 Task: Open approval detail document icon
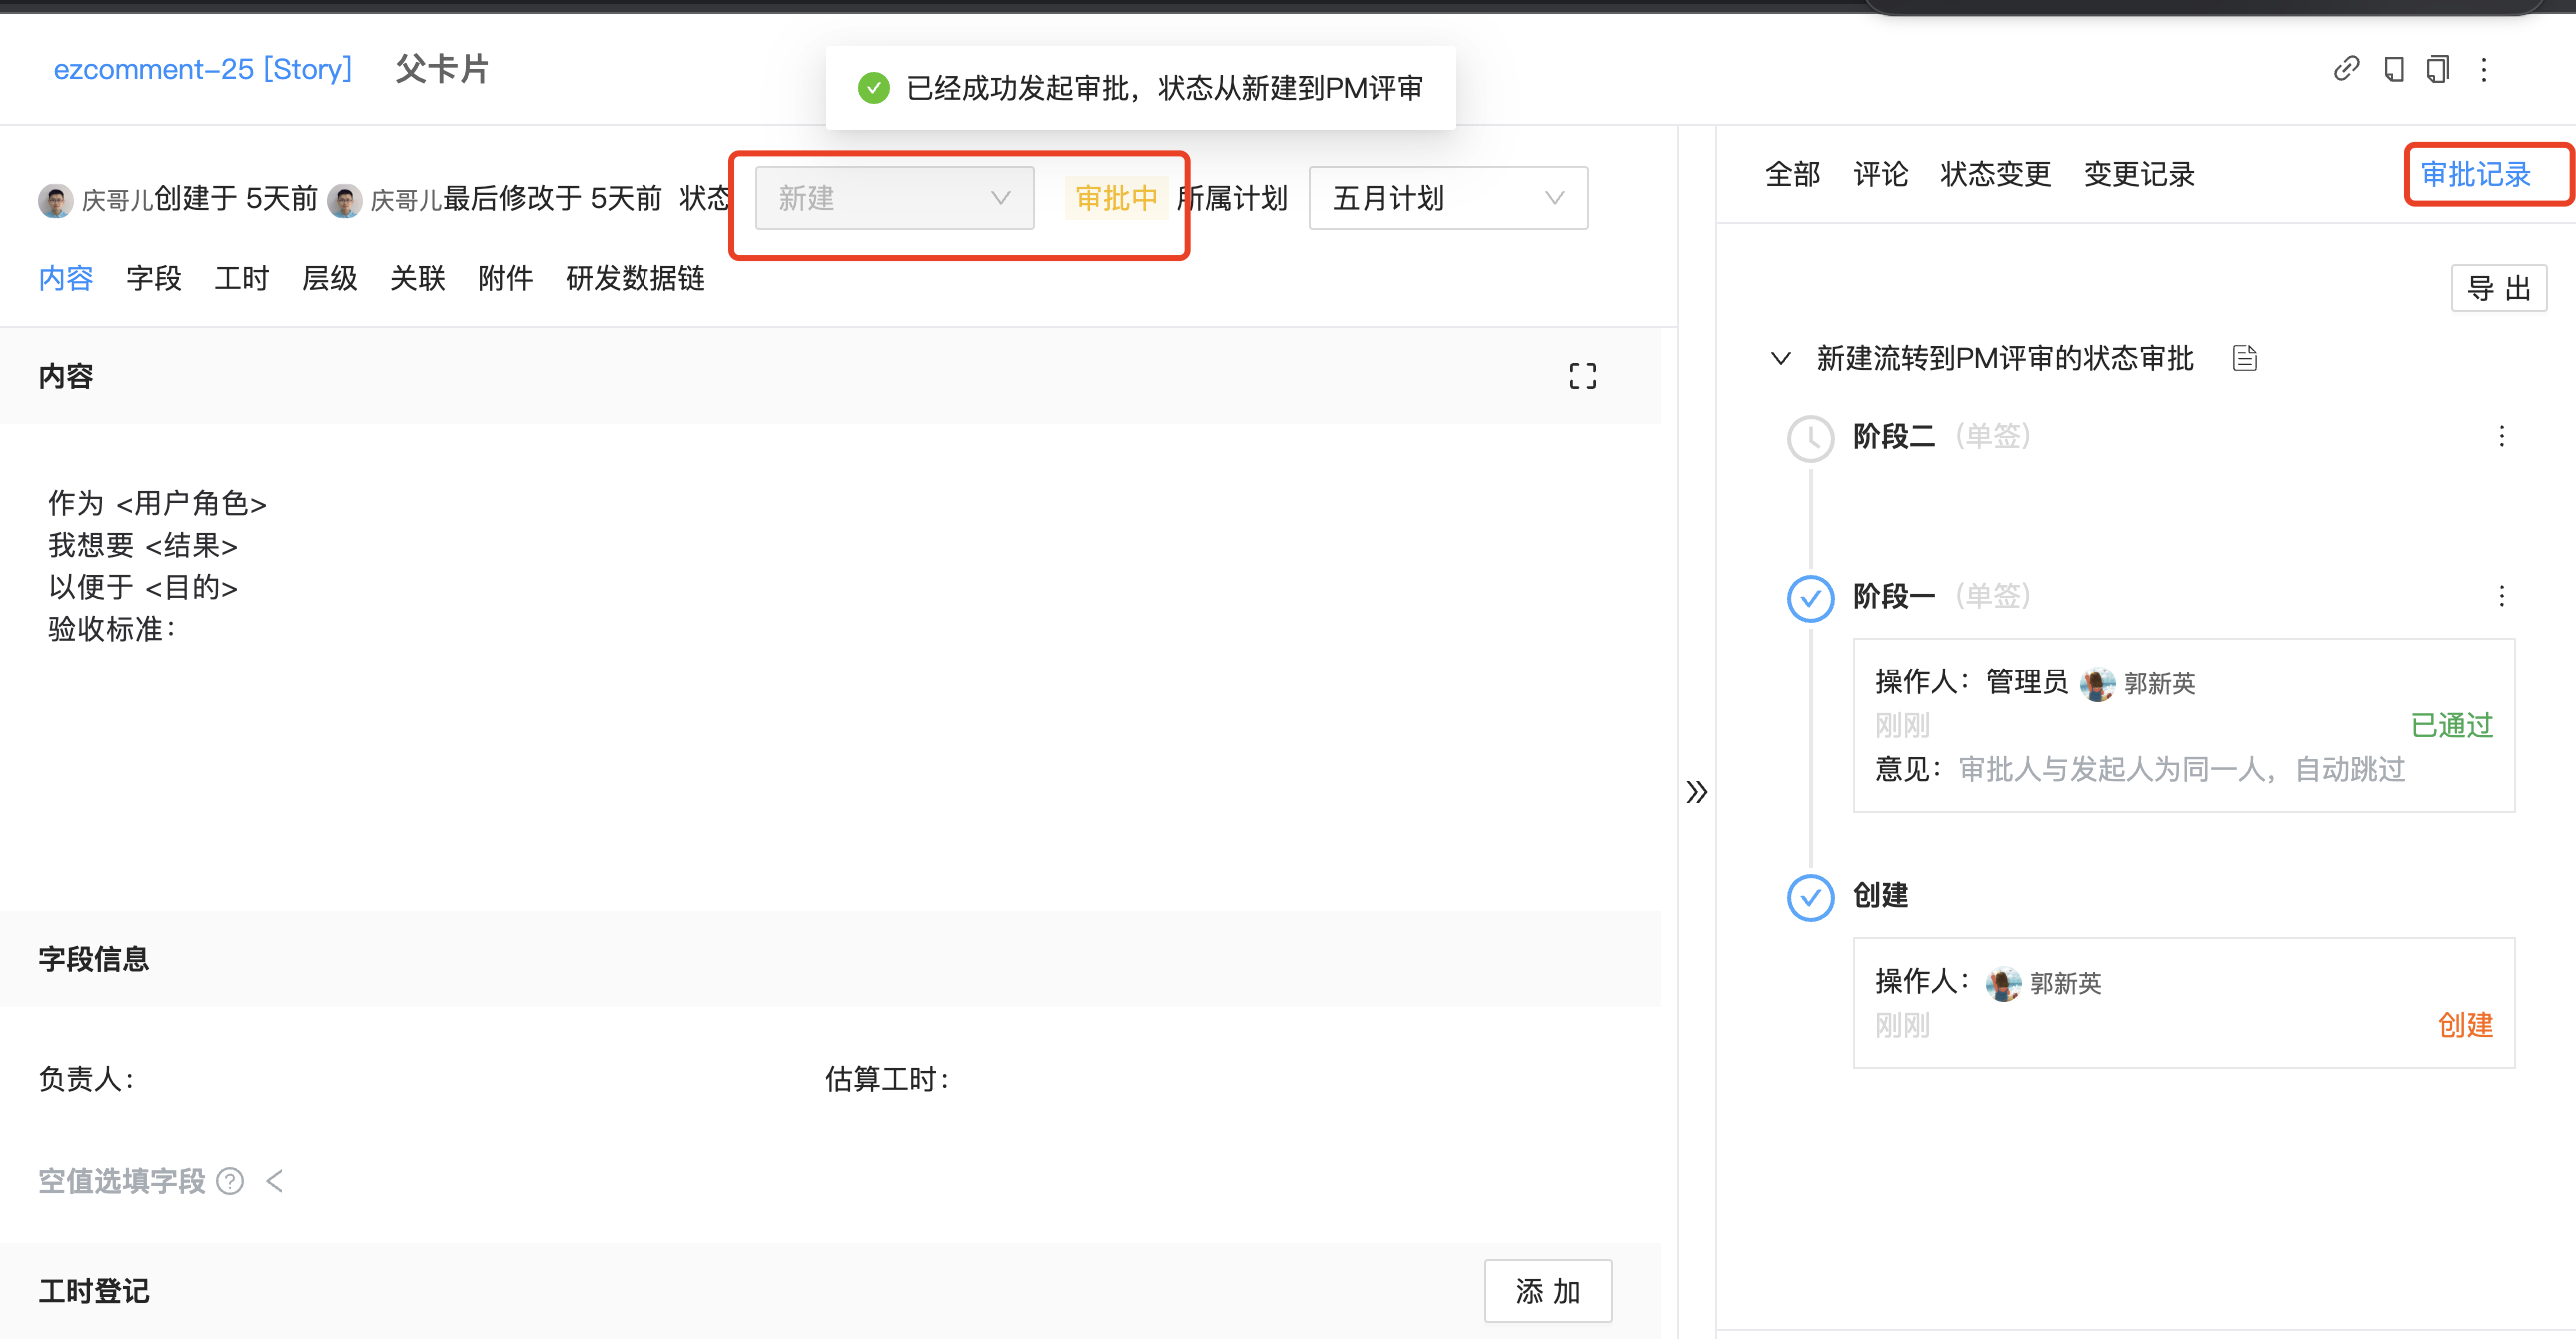(x=2245, y=357)
